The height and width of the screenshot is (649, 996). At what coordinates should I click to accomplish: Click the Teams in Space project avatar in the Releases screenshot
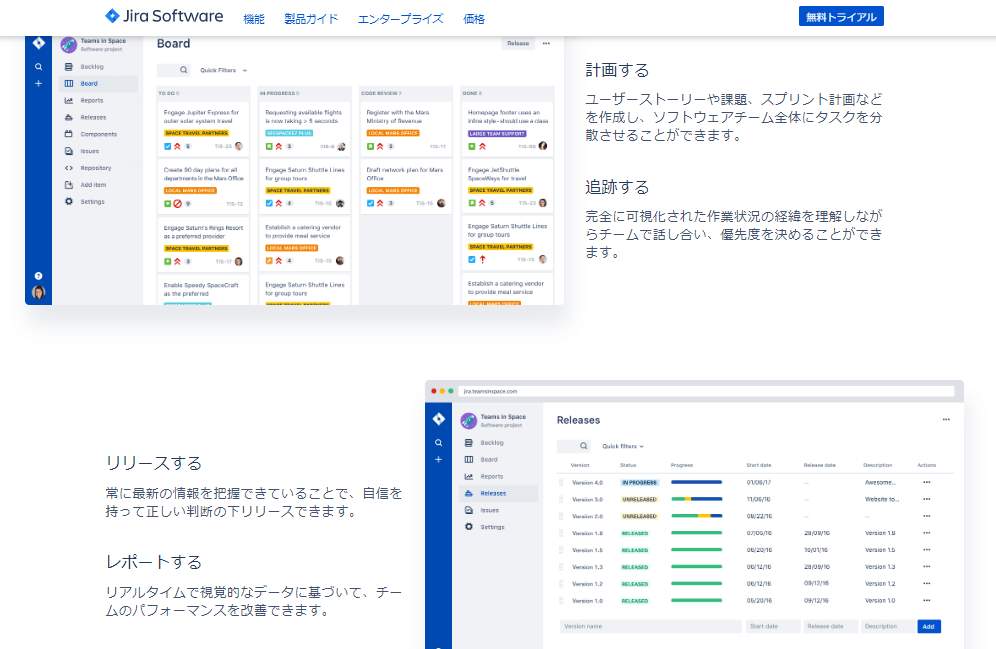pos(469,420)
